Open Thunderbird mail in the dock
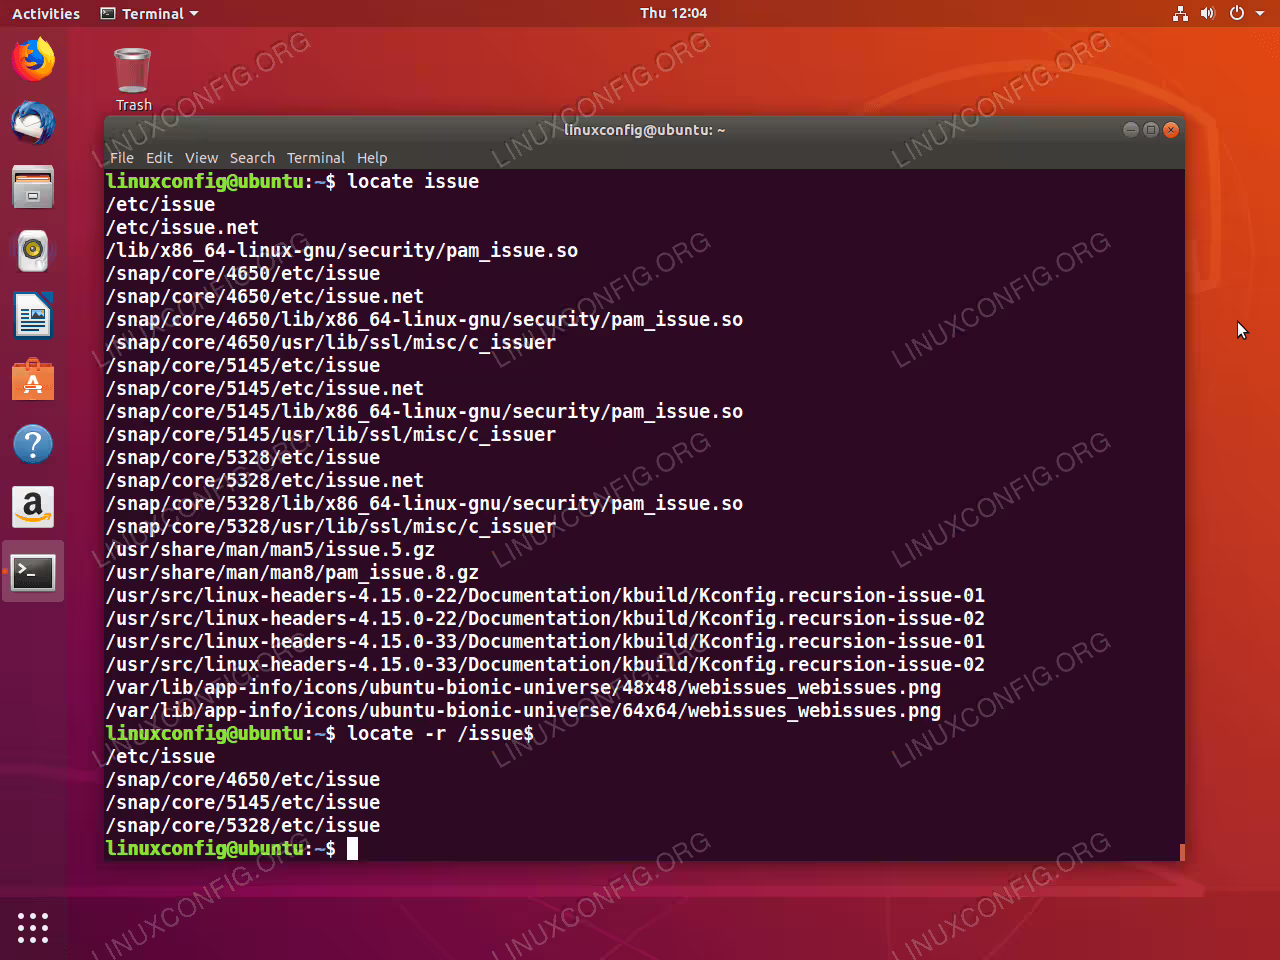The image size is (1280, 960). pos(33,123)
